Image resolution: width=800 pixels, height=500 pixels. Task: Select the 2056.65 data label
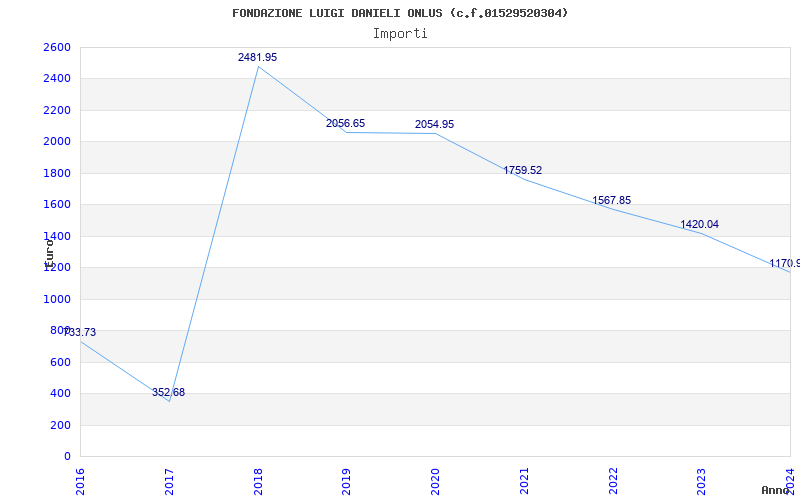[x=345, y=123]
